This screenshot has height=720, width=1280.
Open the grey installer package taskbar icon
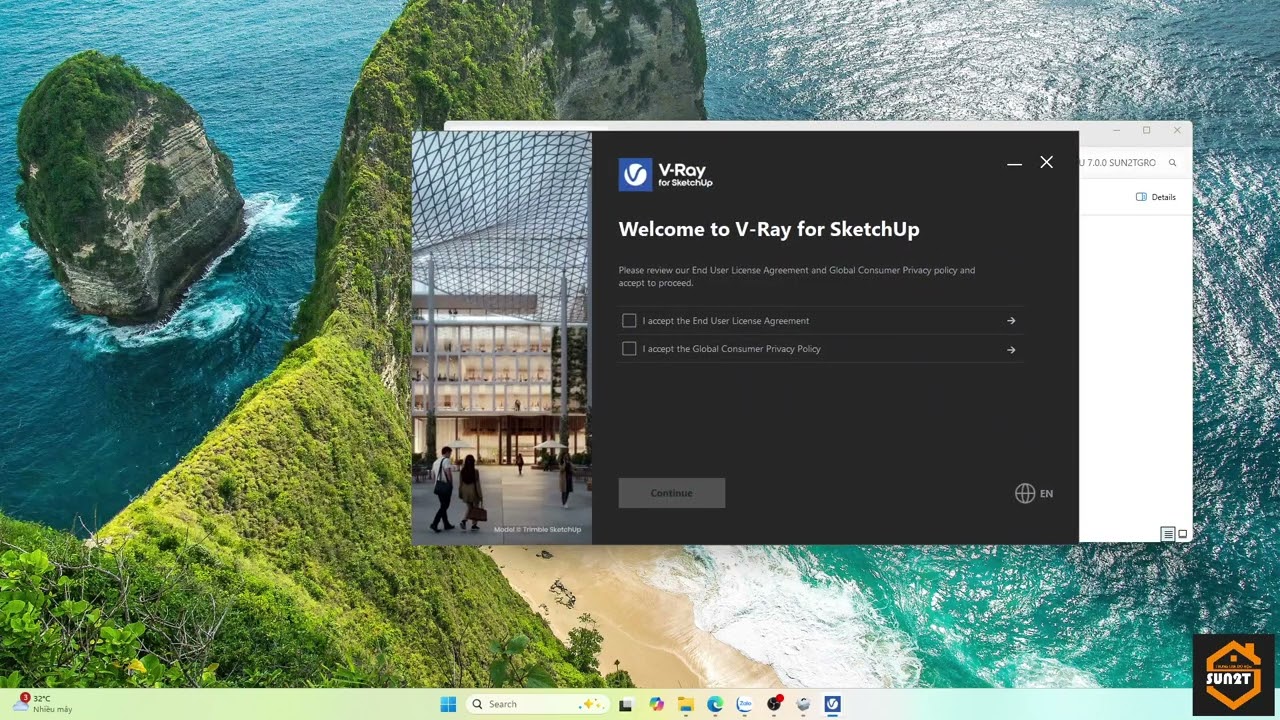803,704
